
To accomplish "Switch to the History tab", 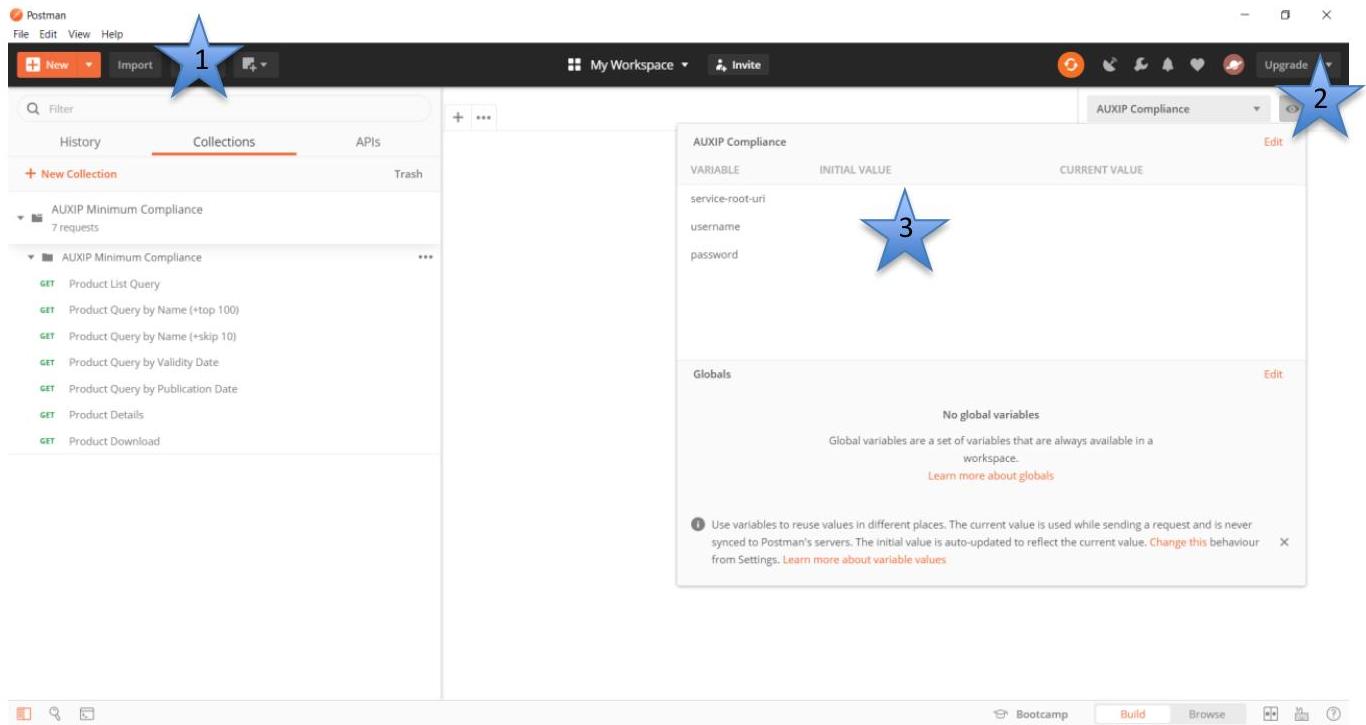I will click(80, 142).
